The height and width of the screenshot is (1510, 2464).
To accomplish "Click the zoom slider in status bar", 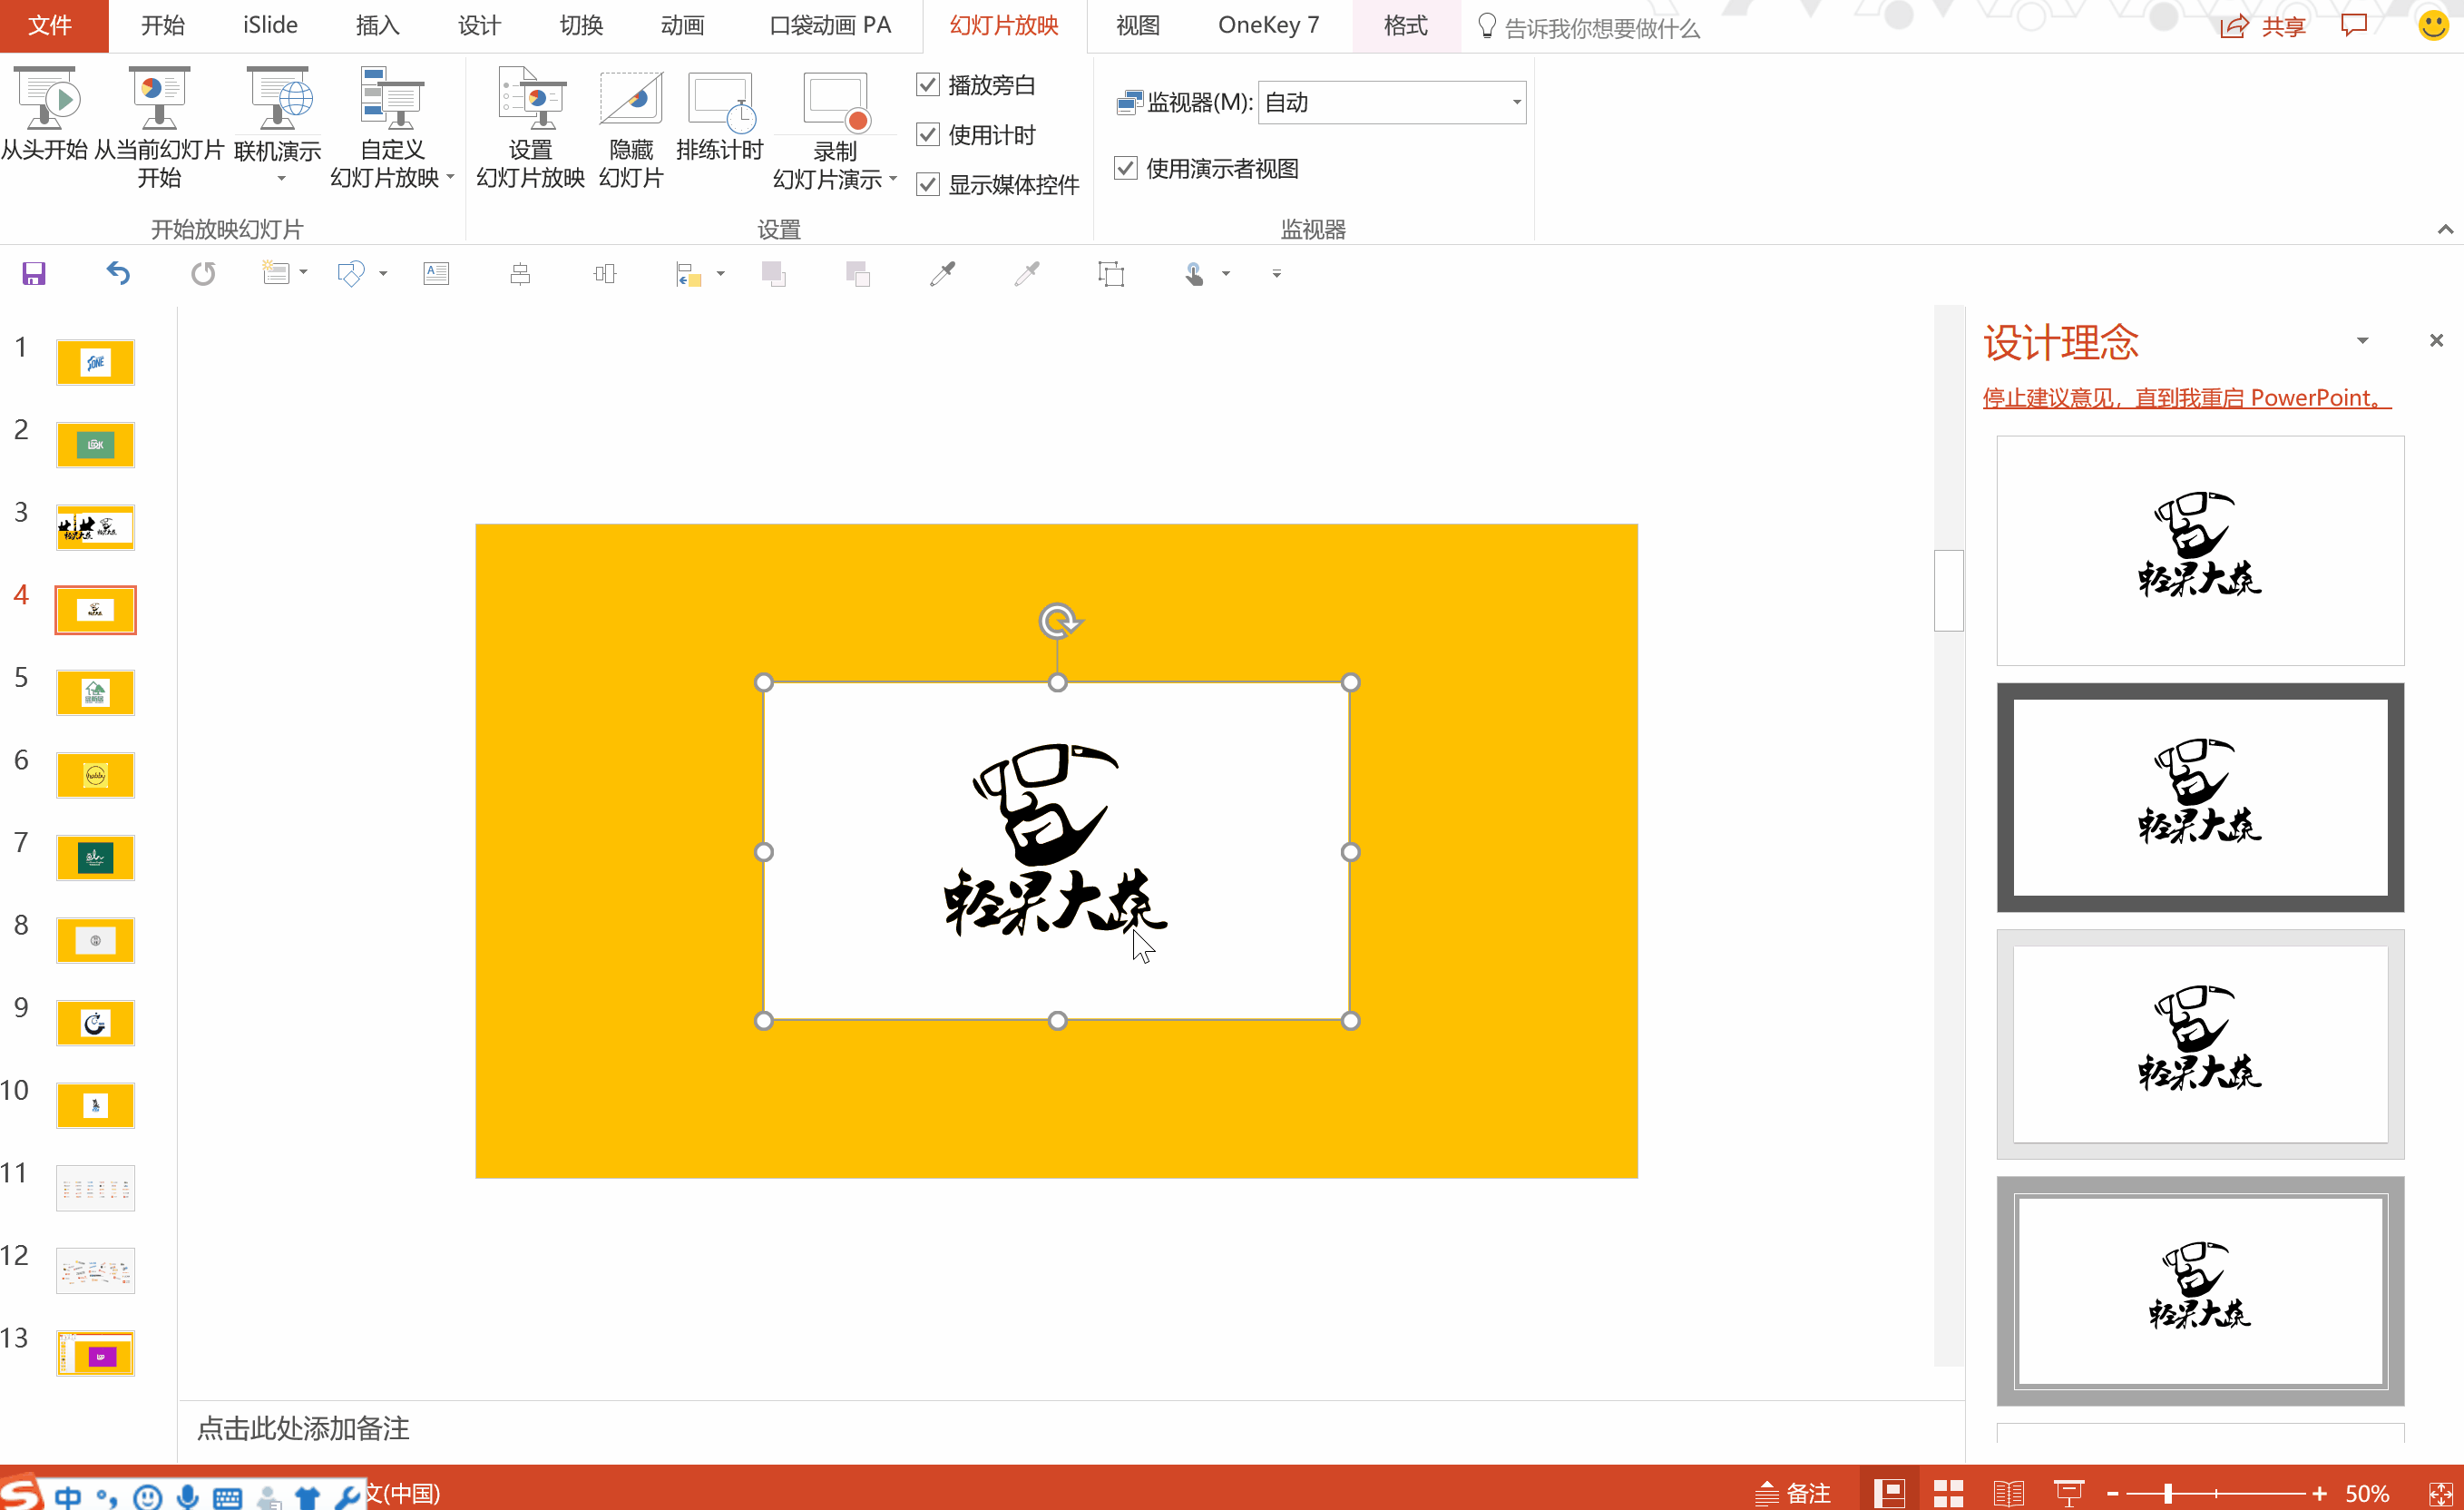I will coord(2168,1493).
